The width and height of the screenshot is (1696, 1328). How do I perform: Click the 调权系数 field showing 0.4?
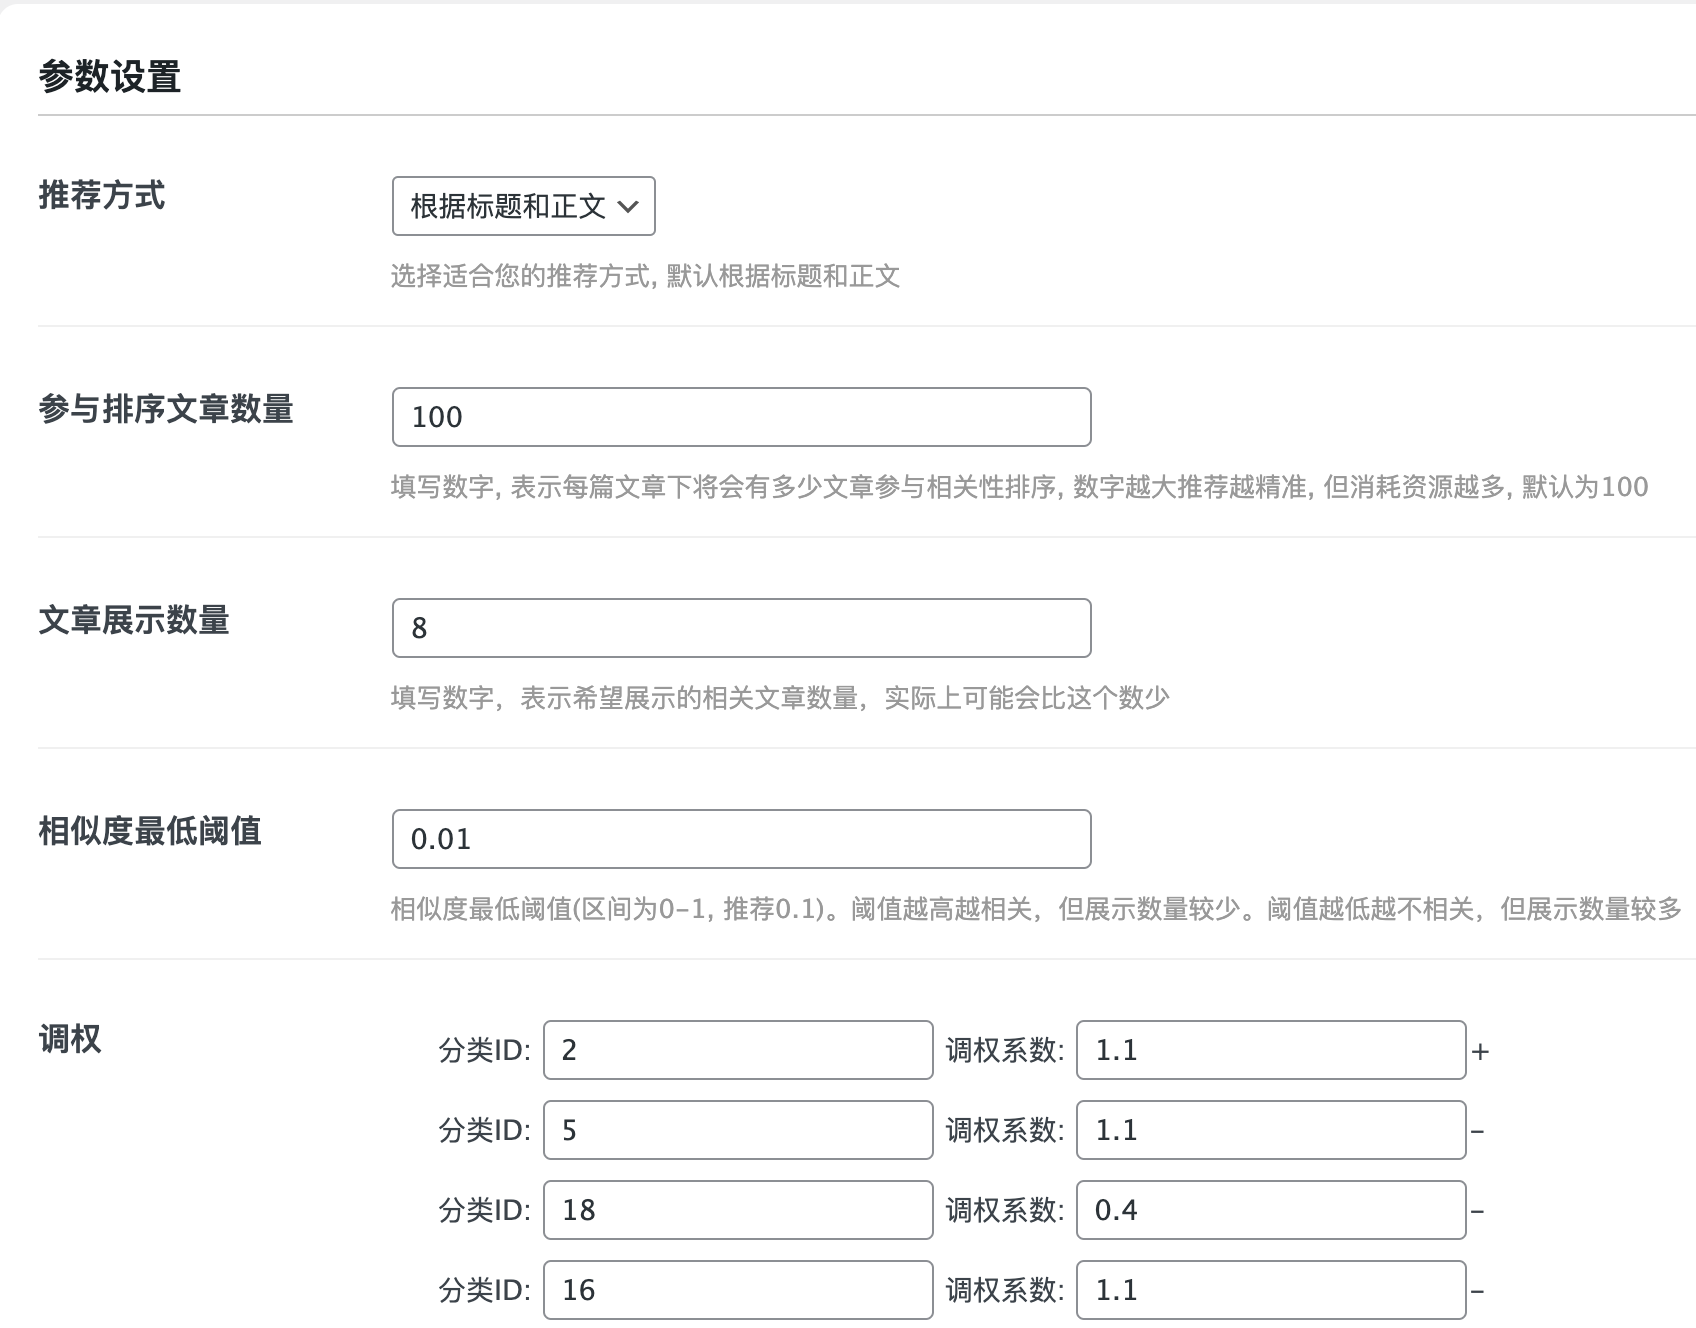[1271, 1210]
